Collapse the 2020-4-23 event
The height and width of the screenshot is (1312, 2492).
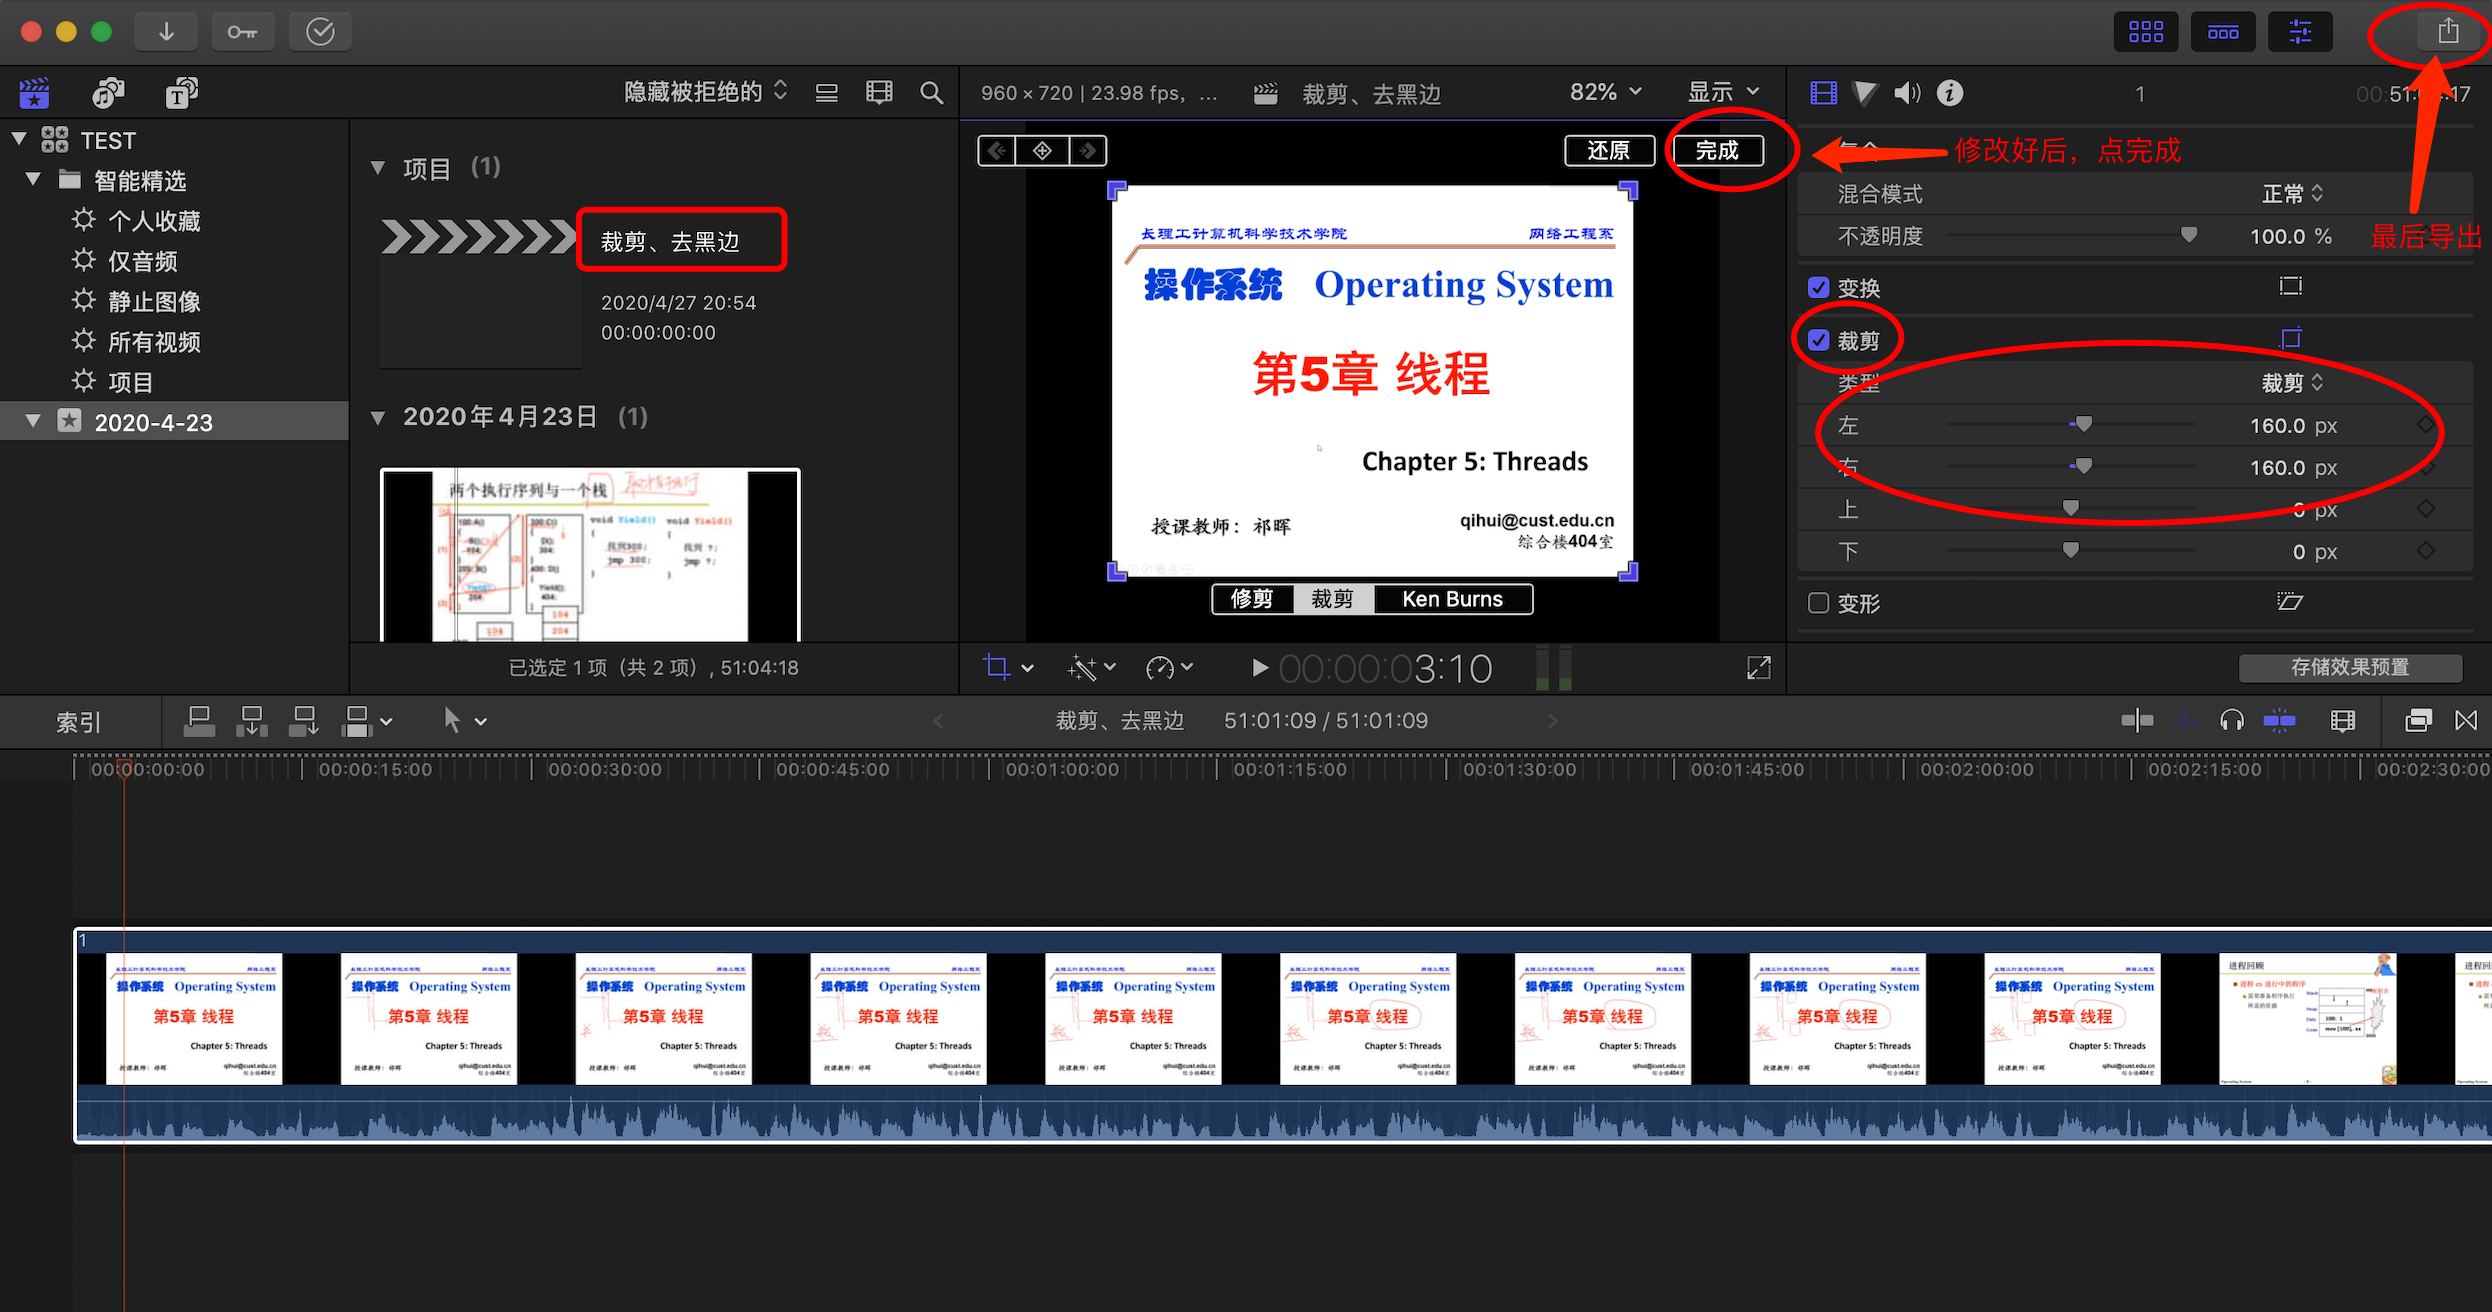[x=34, y=421]
